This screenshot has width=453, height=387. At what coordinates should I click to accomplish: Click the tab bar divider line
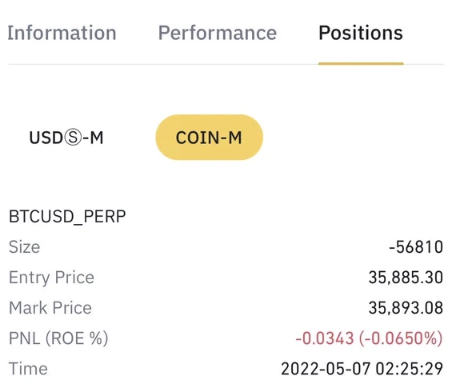226,64
